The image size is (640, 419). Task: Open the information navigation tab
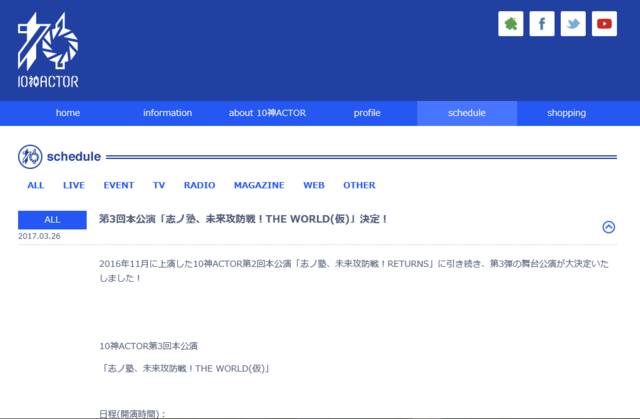click(167, 113)
